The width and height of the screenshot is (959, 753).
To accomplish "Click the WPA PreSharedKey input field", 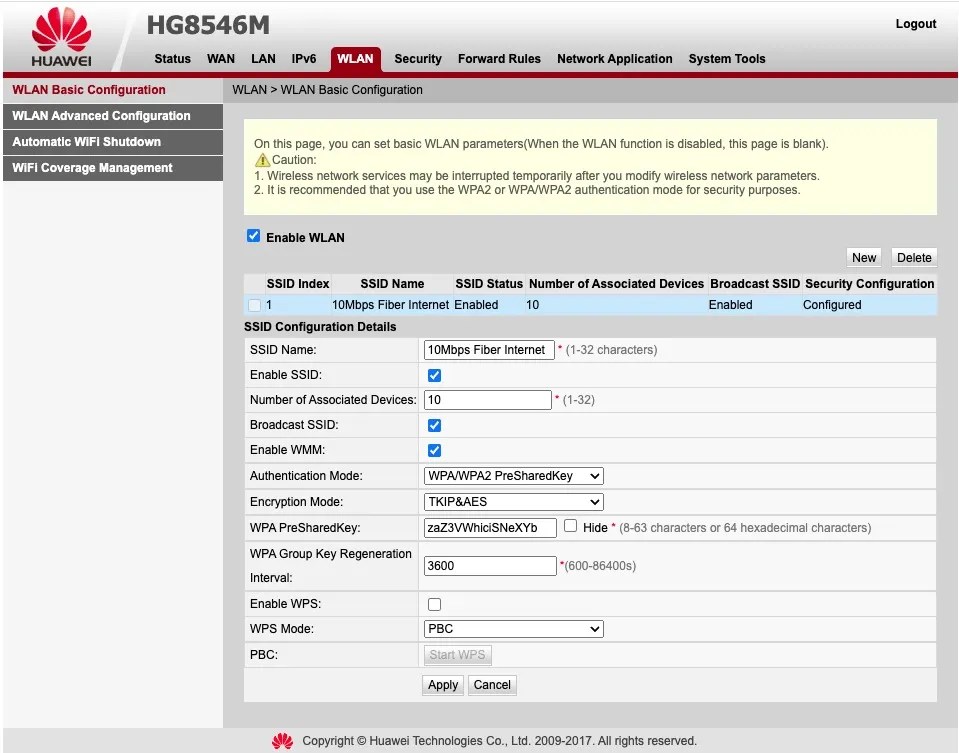I will pos(490,528).
